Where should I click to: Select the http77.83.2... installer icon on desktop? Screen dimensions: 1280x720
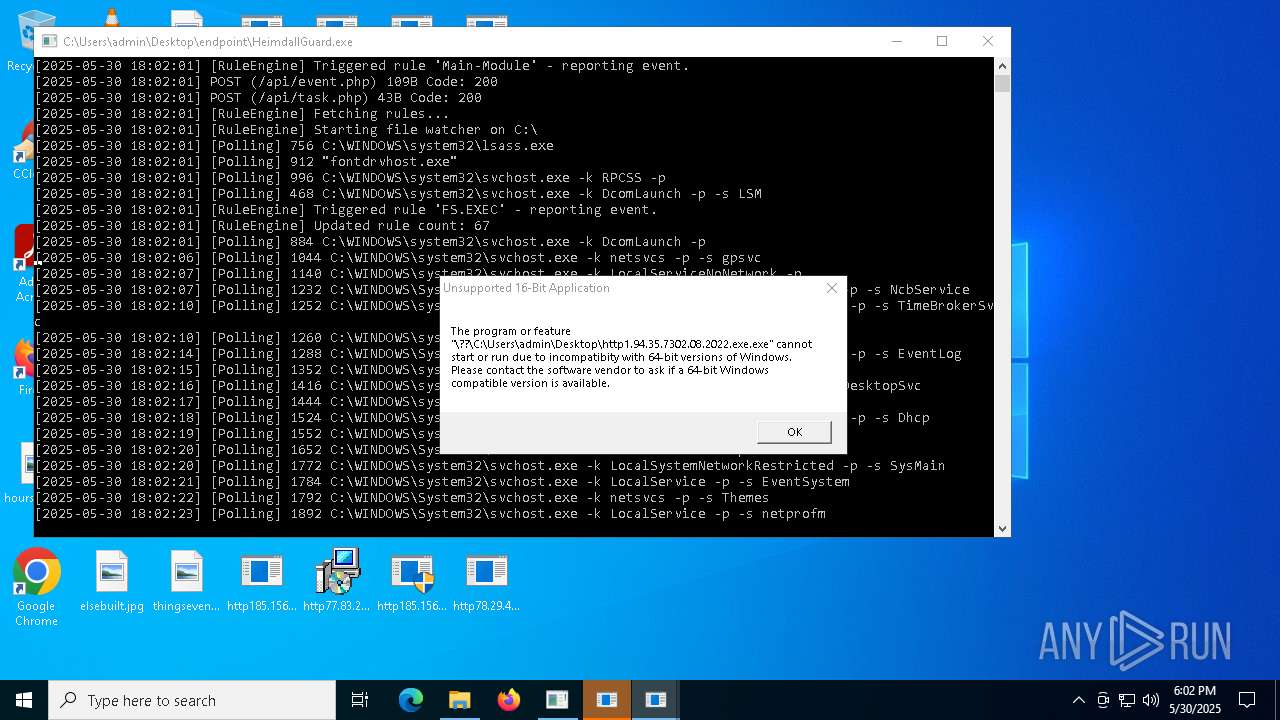click(x=337, y=581)
